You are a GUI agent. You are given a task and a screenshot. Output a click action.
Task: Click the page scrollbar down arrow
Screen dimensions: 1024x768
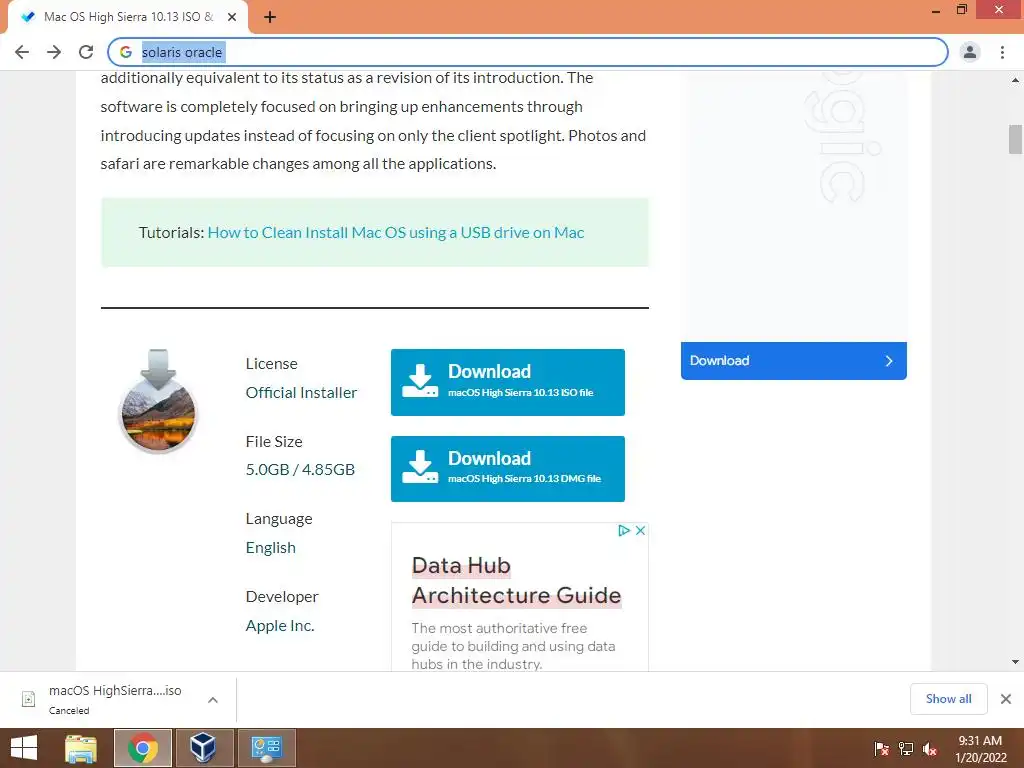[x=1016, y=662]
